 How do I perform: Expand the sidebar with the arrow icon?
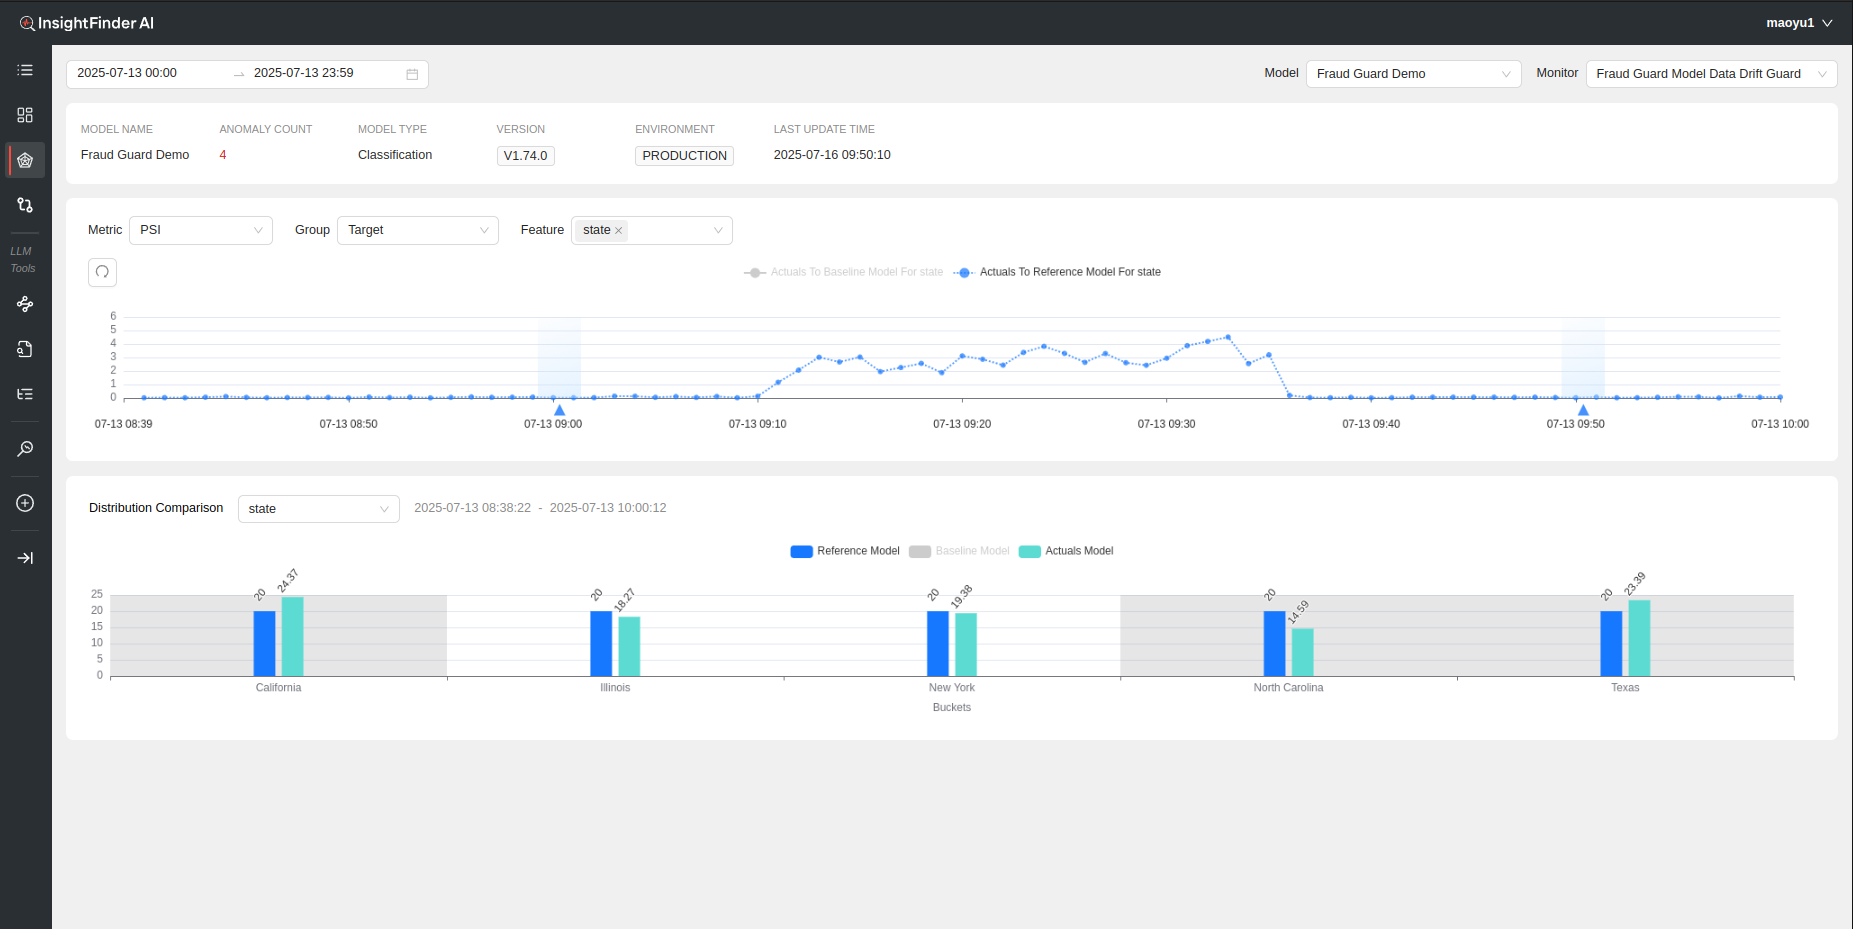25,558
